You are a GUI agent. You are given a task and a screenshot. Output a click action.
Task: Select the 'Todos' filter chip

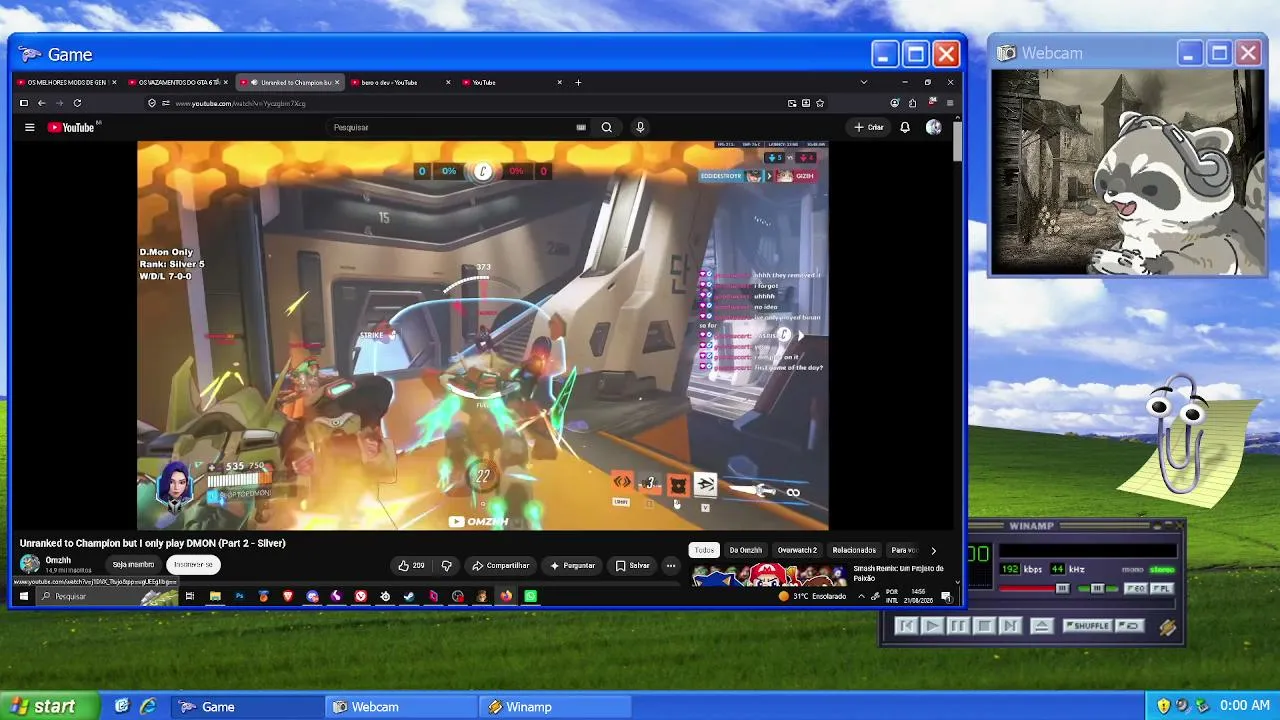point(705,550)
